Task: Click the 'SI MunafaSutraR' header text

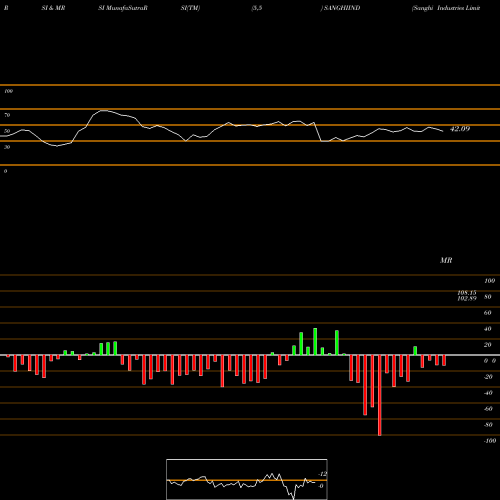Action: tap(123, 8)
